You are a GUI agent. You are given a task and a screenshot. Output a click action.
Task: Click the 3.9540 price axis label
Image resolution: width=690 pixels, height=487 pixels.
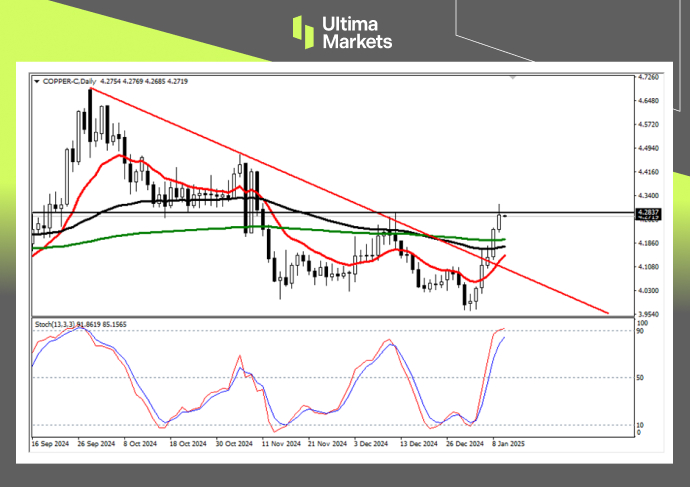(x=648, y=314)
